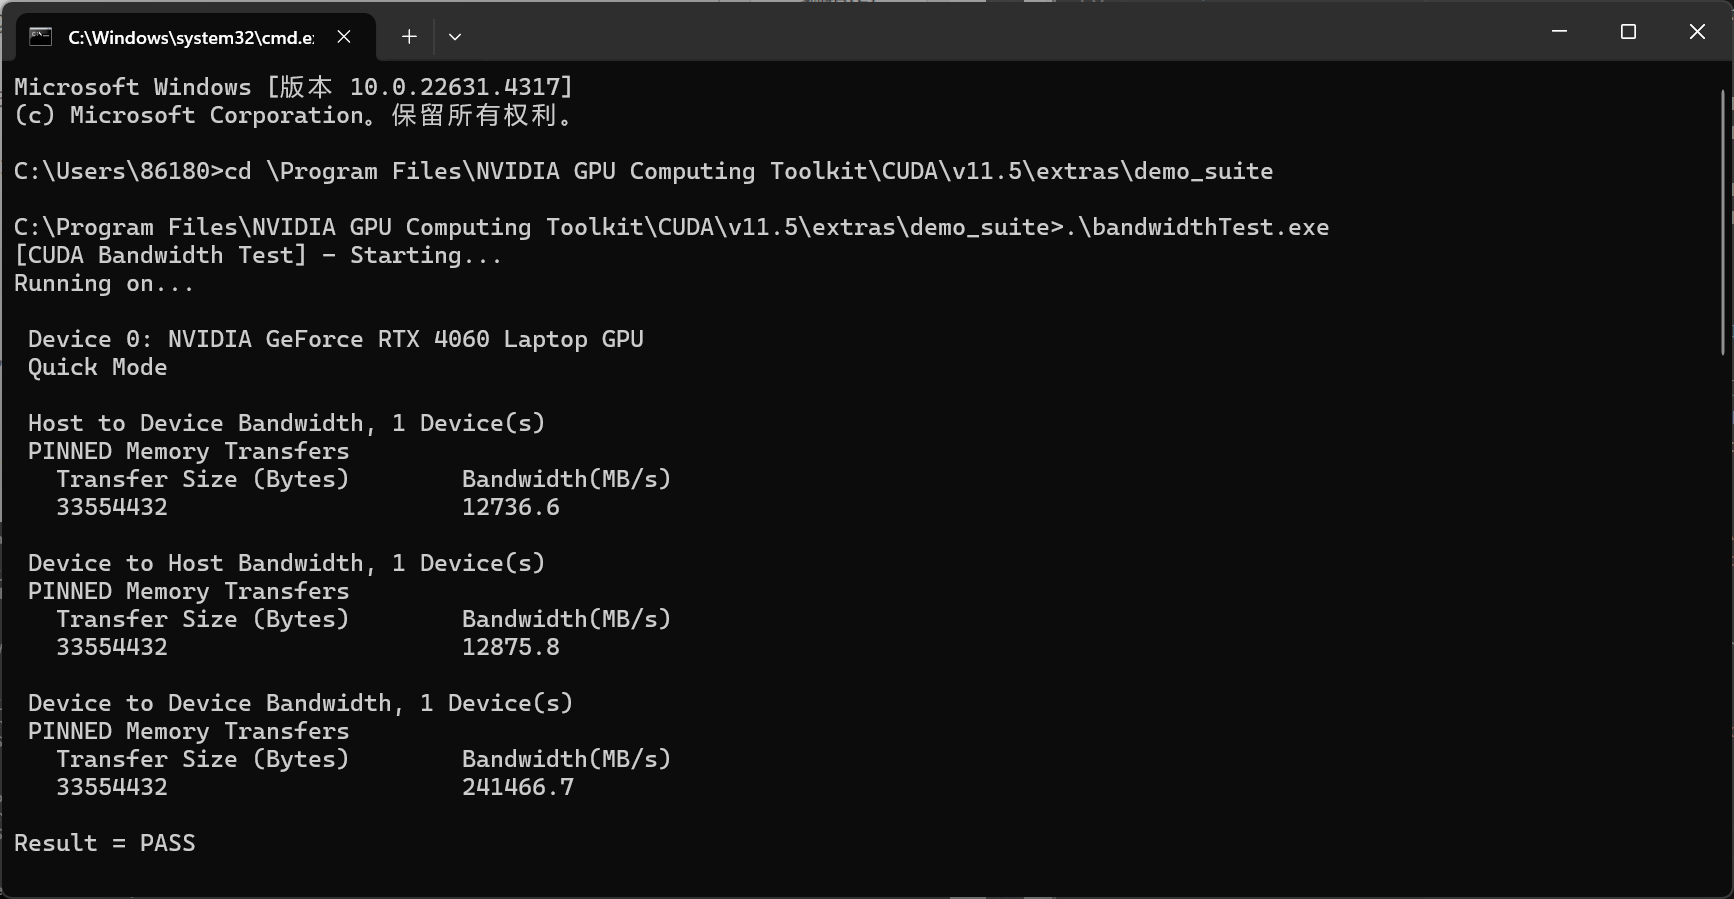Maximize the terminal window
1734x899 pixels.
(x=1628, y=32)
